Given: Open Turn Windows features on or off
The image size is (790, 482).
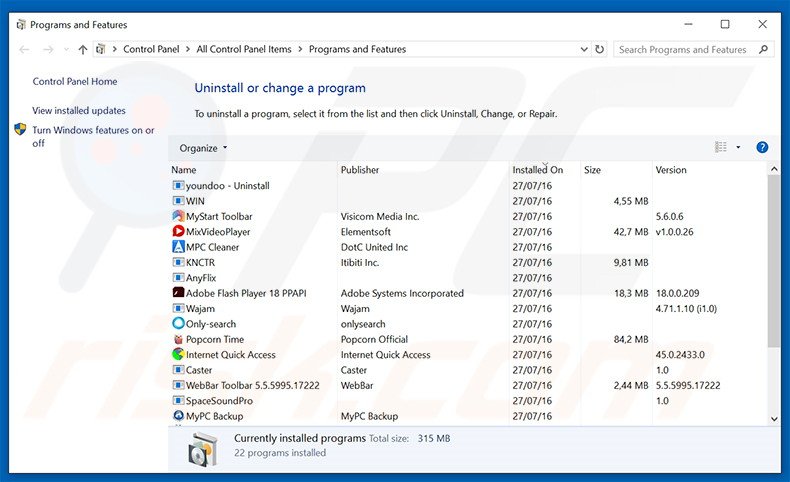Looking at the screenshot, I should [x=93, y=136].
